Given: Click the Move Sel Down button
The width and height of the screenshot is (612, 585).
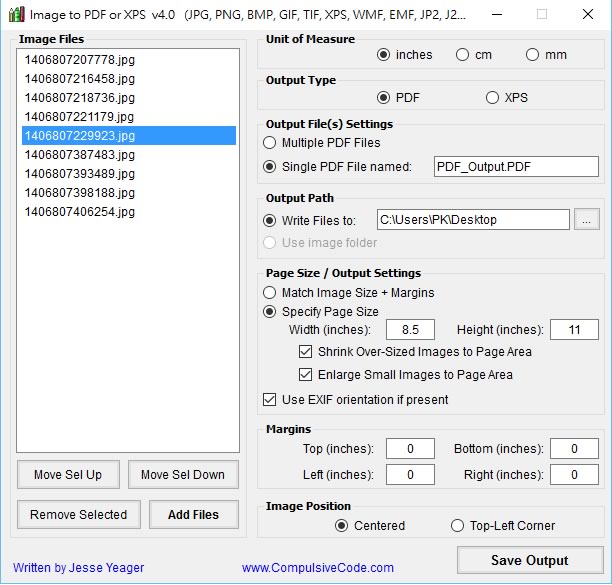Looking at the screenshot, I should [183, 475].
